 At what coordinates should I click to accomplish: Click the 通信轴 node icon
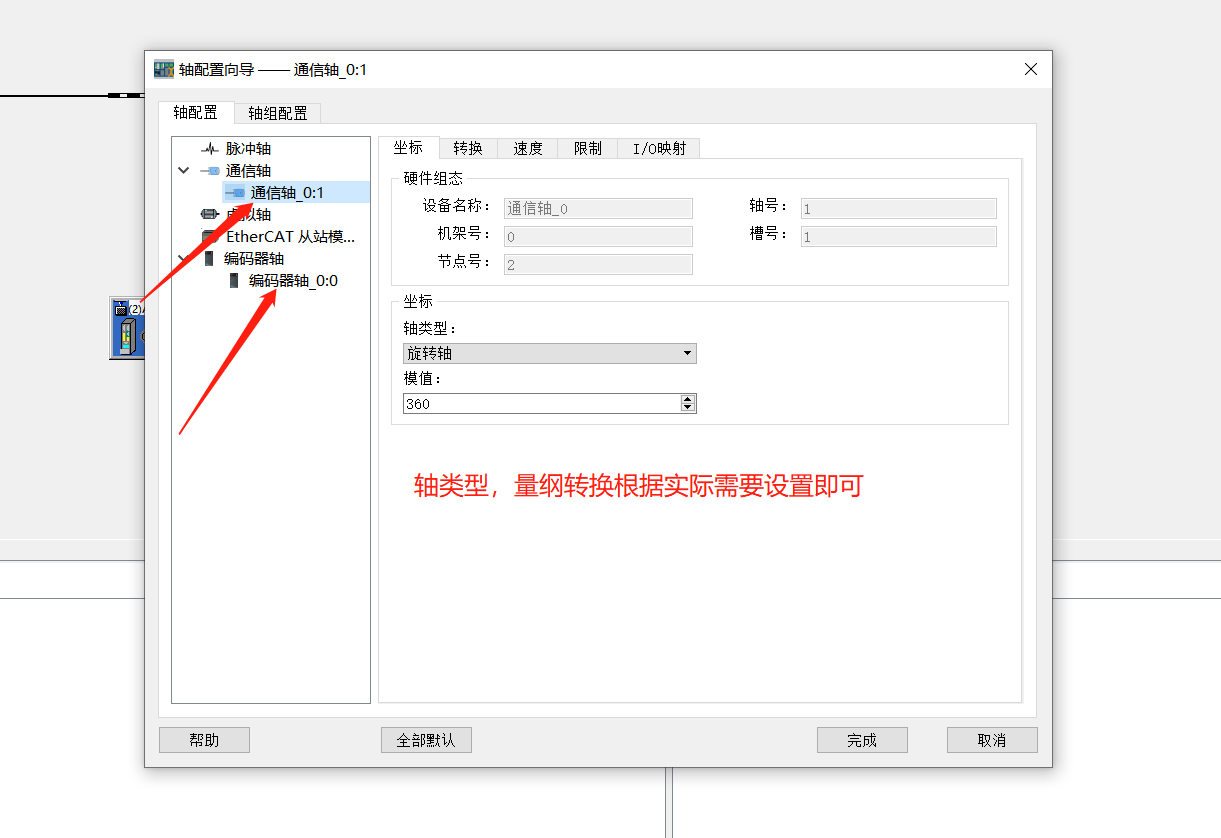pyautogui.click(x=209, y=171)
